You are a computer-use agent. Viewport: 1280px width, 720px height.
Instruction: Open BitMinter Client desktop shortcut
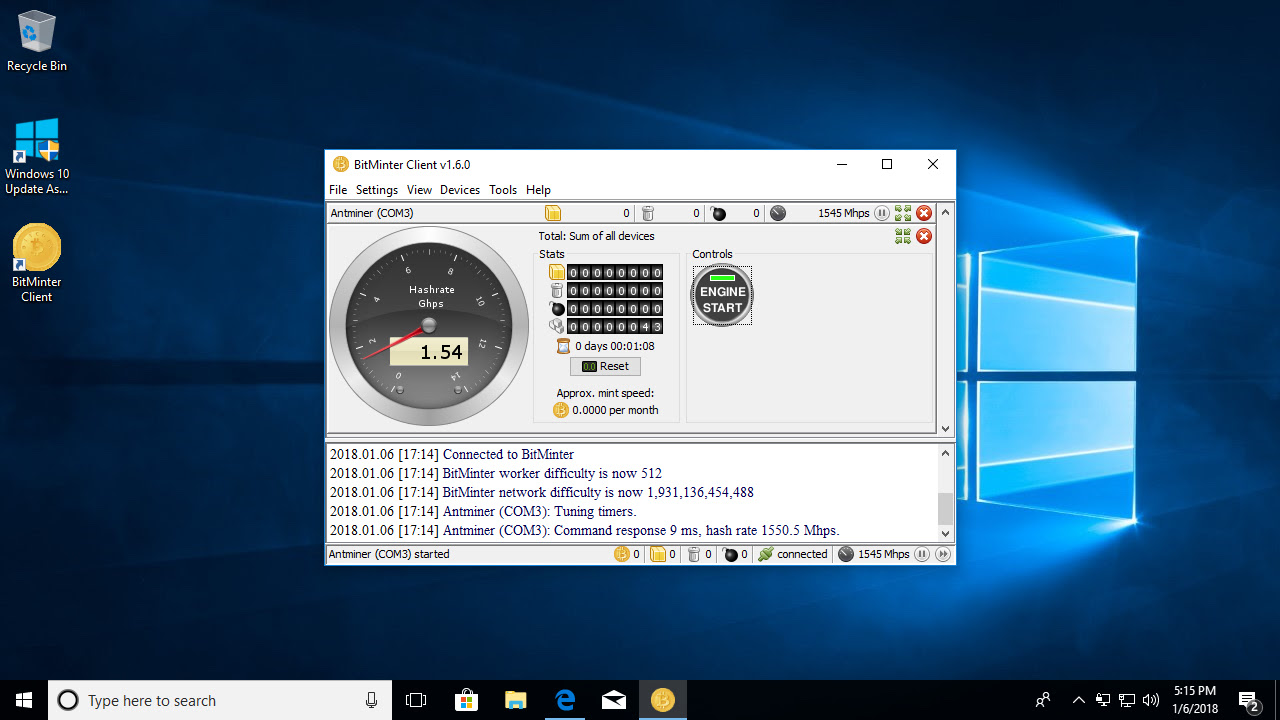37,262
